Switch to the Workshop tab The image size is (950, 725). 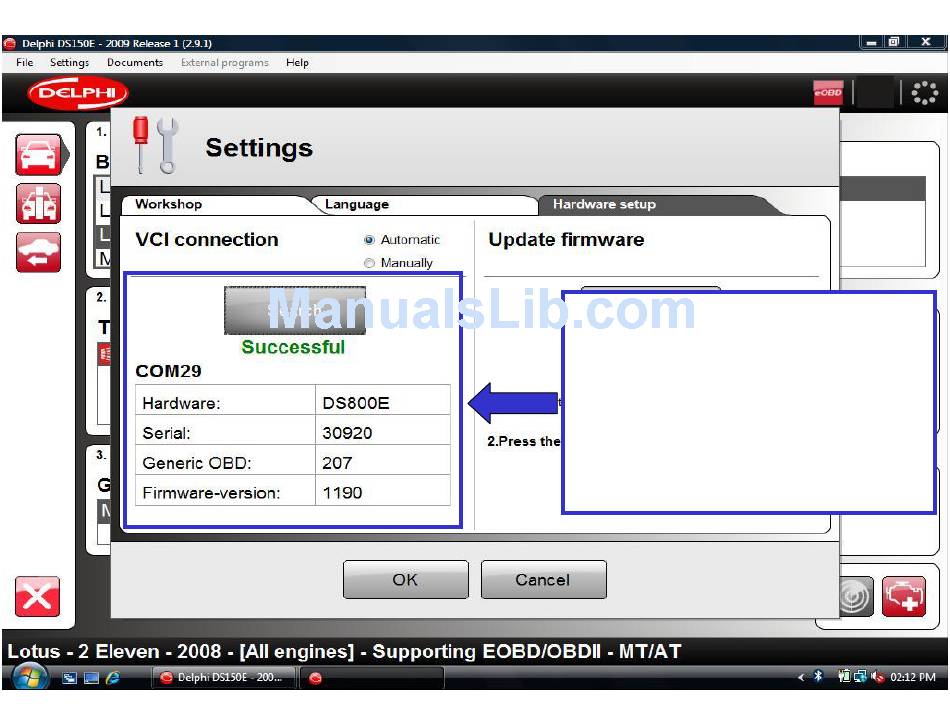click(169, 204)
